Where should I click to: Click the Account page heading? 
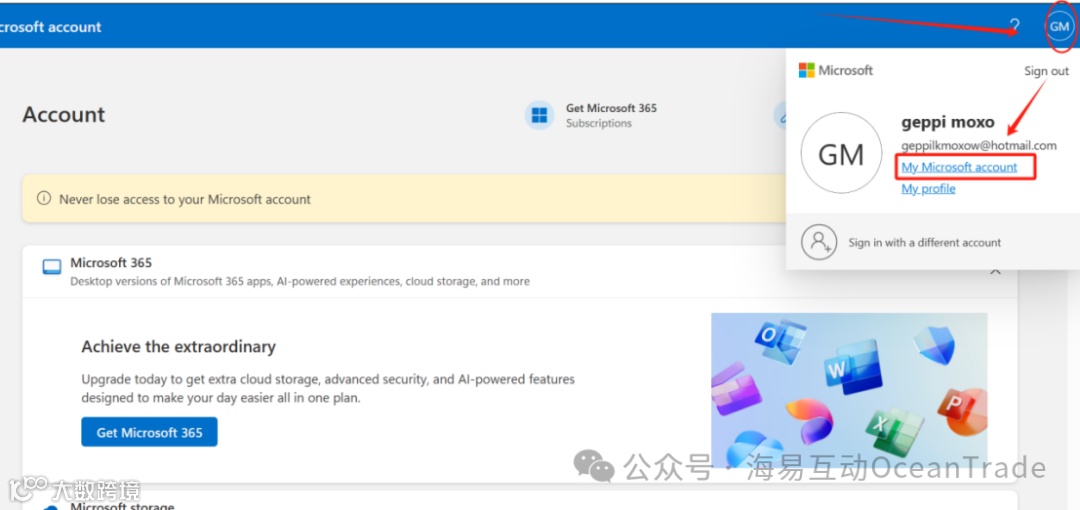coord(64,114)
